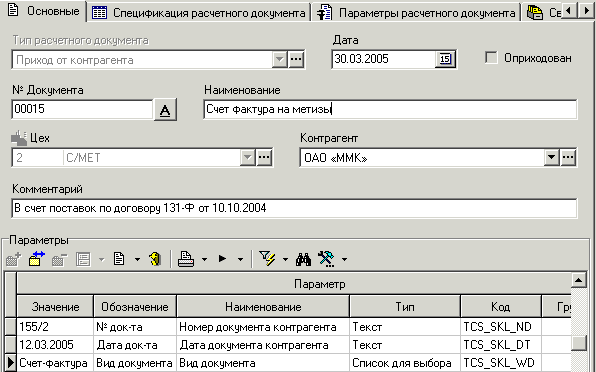Click the document page icon in parameters toolbar
The image size is (596, 372).
point(119,259)
